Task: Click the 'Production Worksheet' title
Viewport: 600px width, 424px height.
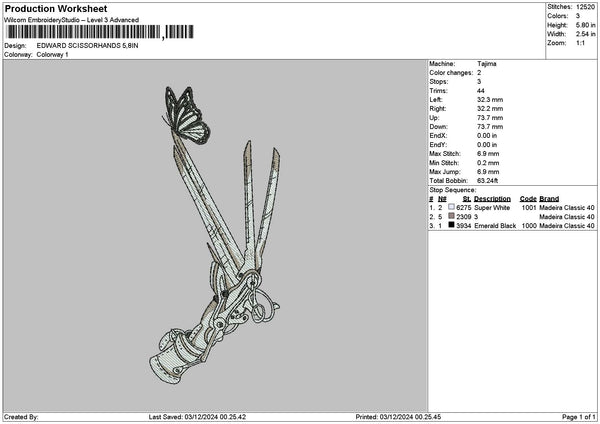Action: (x=56, y=8)
